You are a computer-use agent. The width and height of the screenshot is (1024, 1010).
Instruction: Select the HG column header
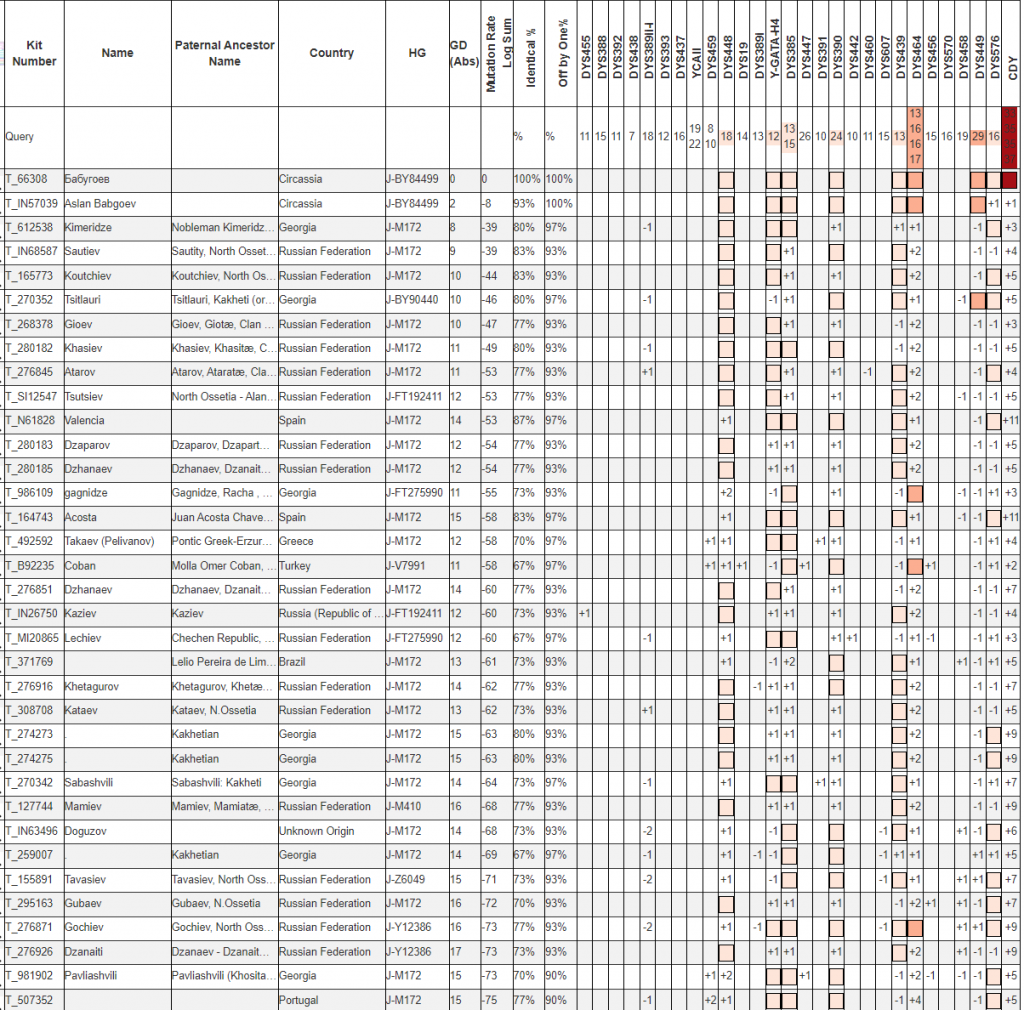click(x=417, y=53)
